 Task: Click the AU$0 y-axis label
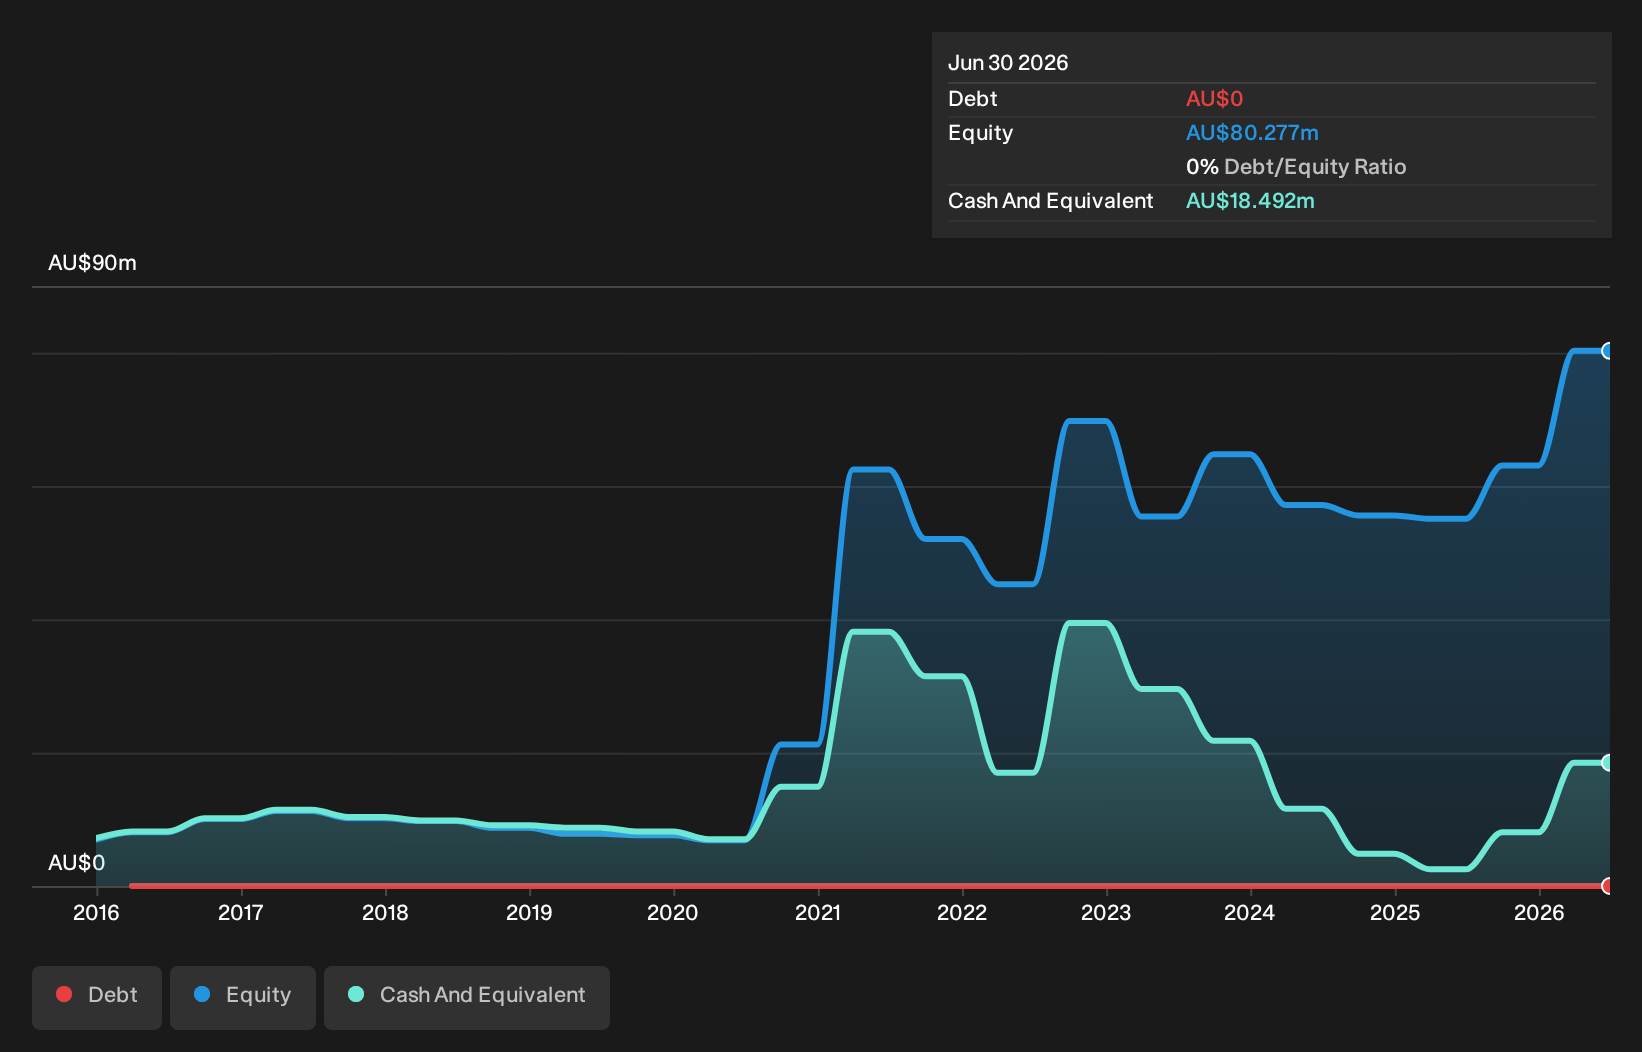coord(76,863)
